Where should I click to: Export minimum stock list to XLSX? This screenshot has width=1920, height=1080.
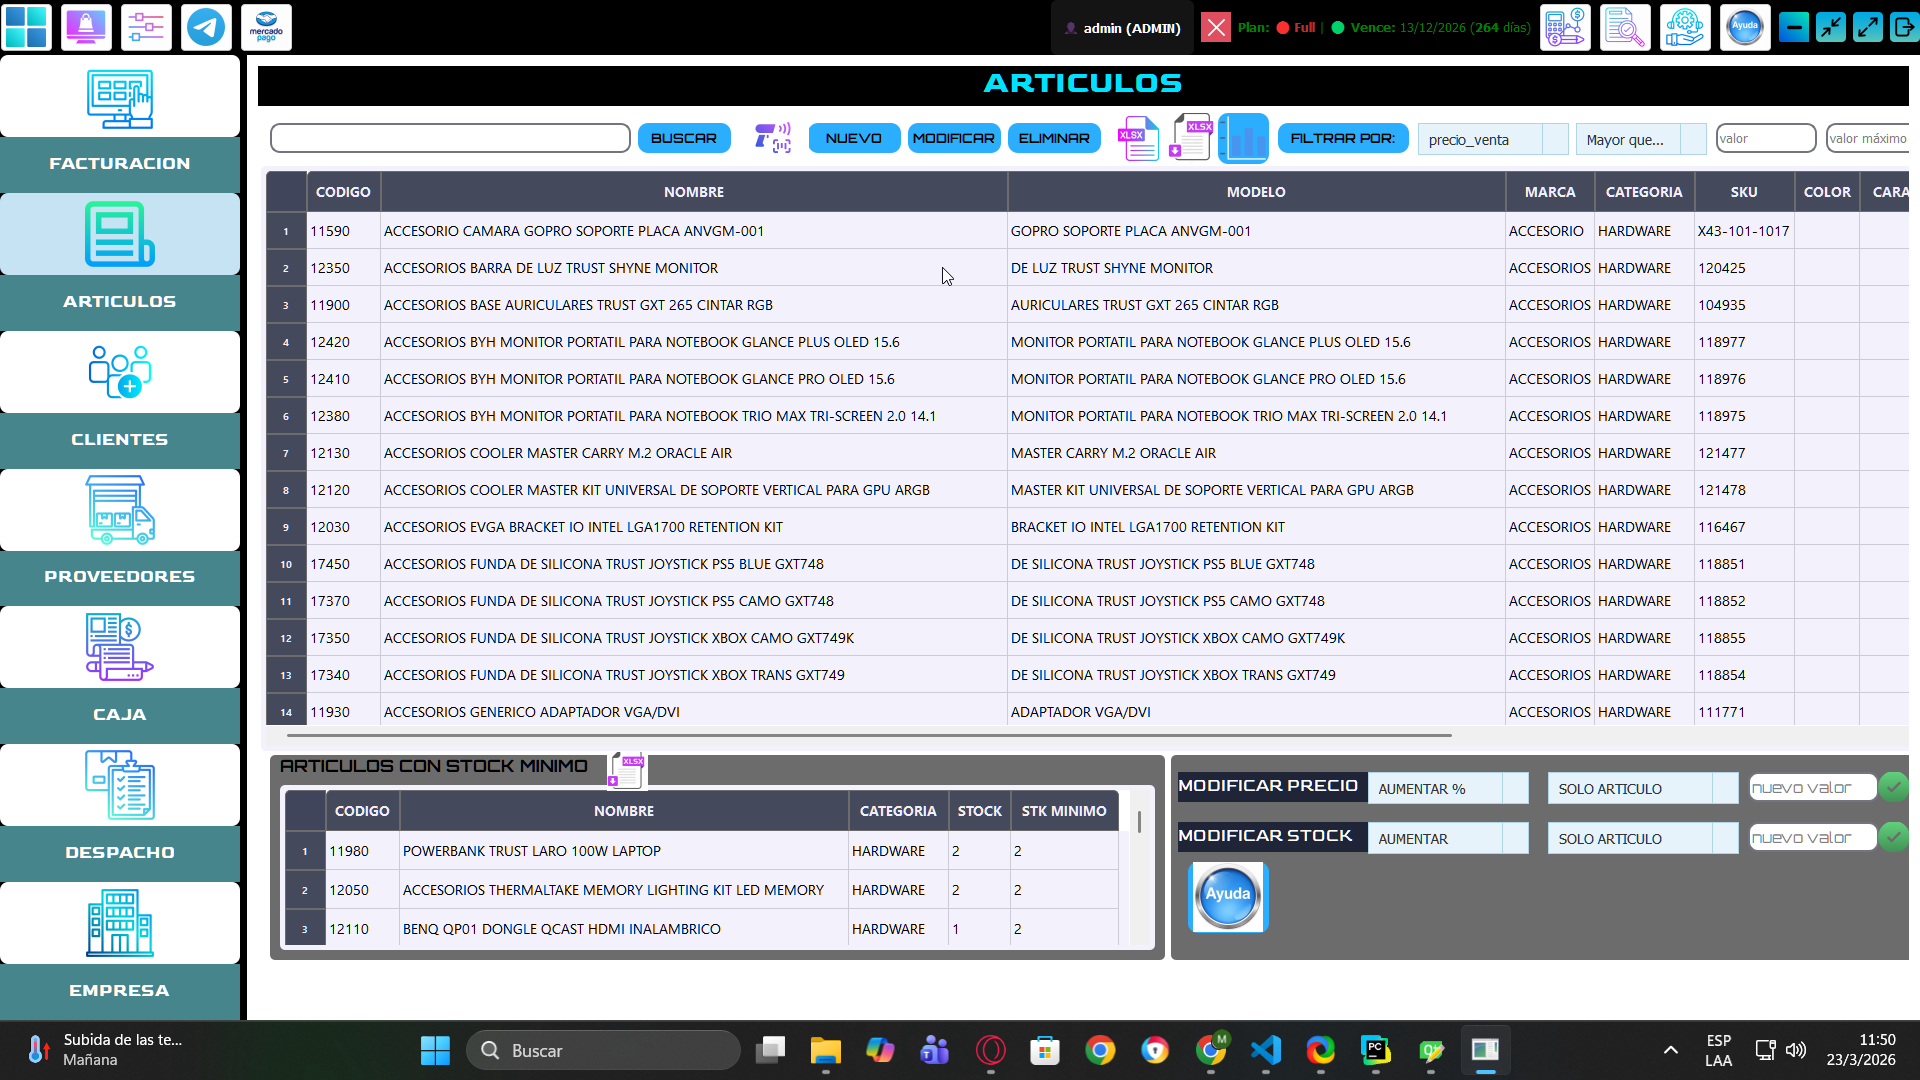coord(627,770)
